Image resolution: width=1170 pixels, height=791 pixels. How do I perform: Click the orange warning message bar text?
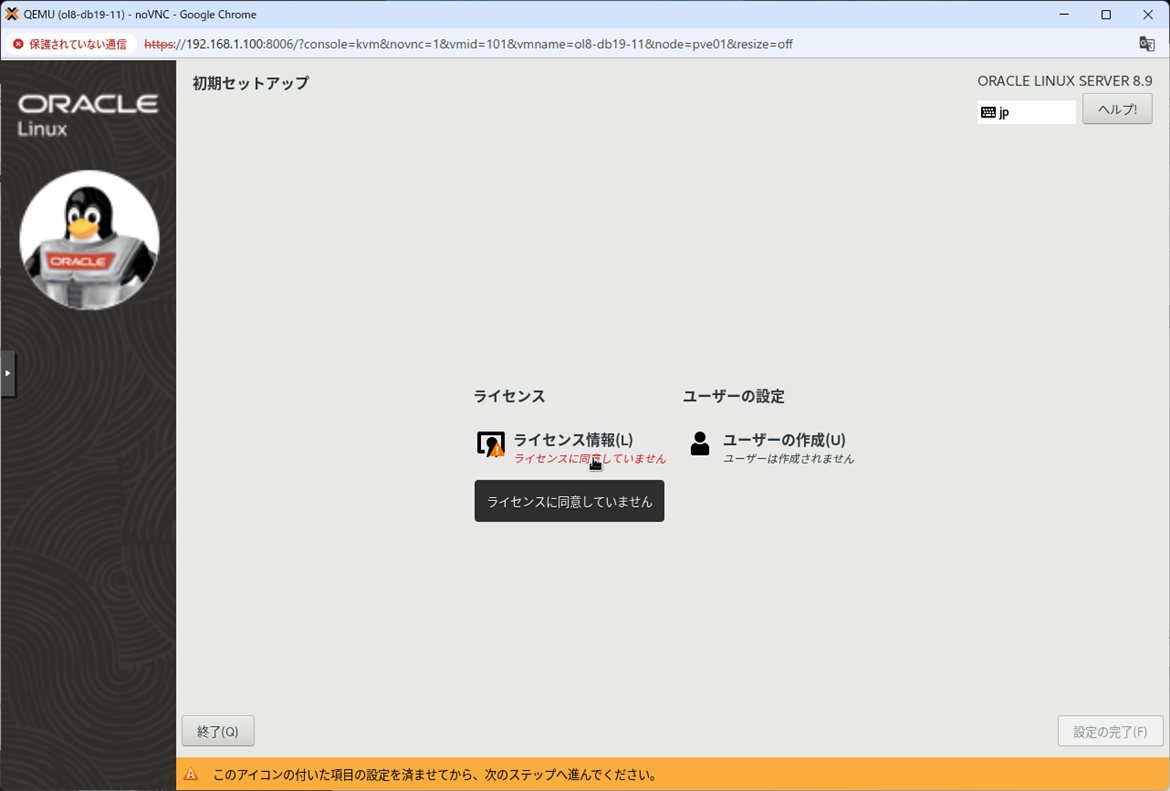pyautogui.click(x=434, y=775)
